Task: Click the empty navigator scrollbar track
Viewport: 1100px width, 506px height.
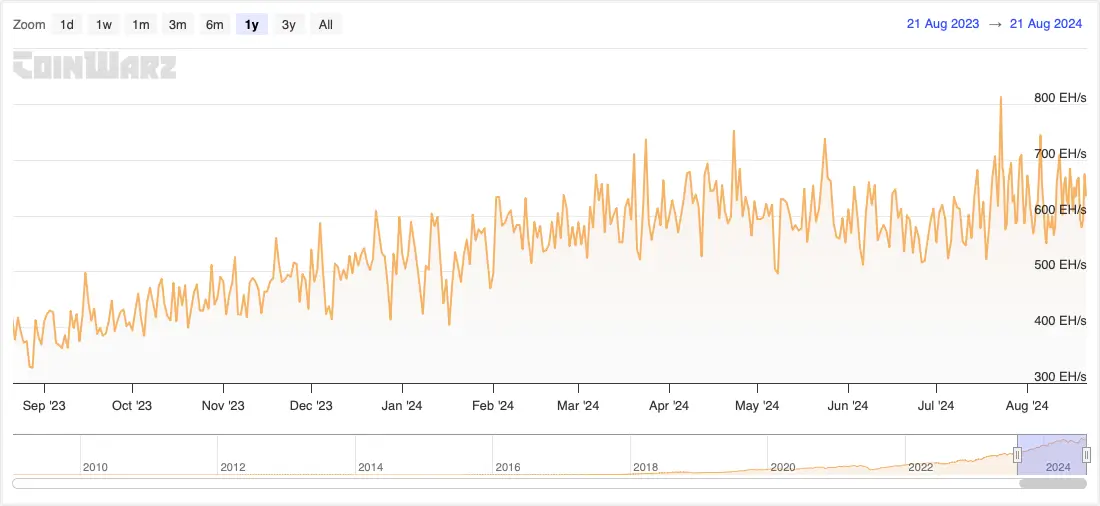Action: pos(500,484)
